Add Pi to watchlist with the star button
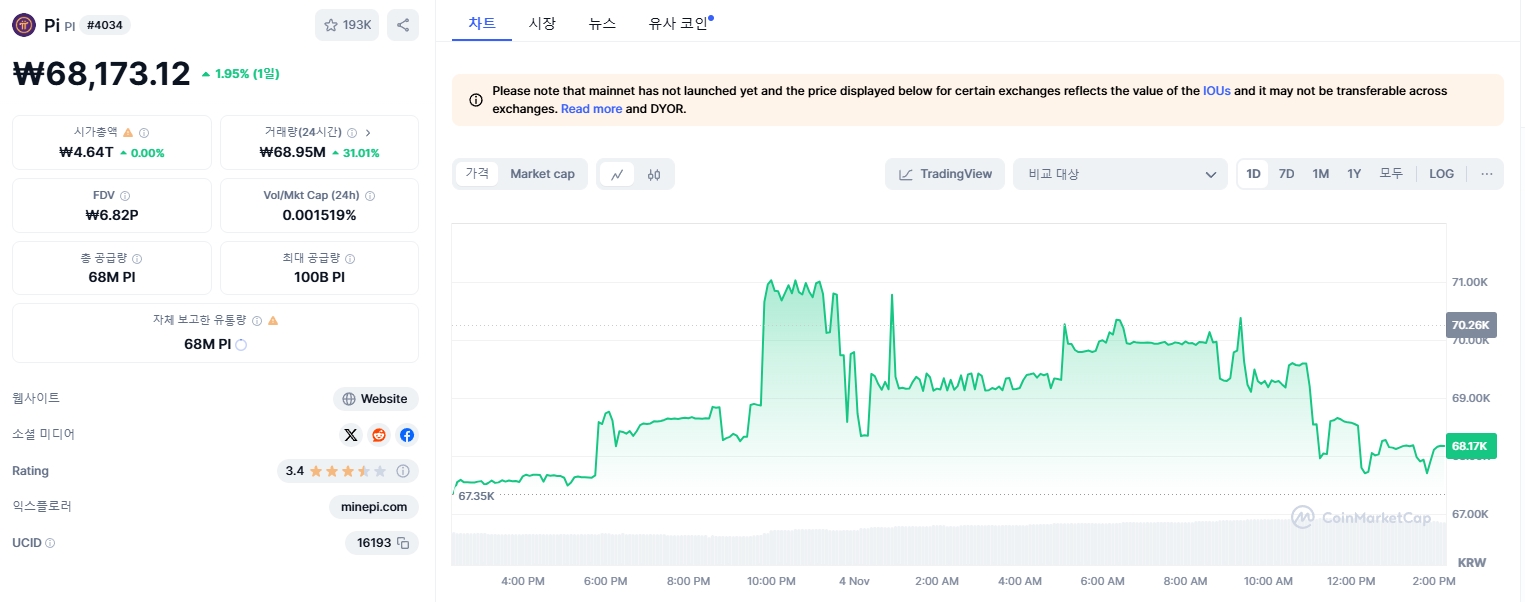Screen dimensions: 1525x602 pyautogui.click(x=347, y=25)
